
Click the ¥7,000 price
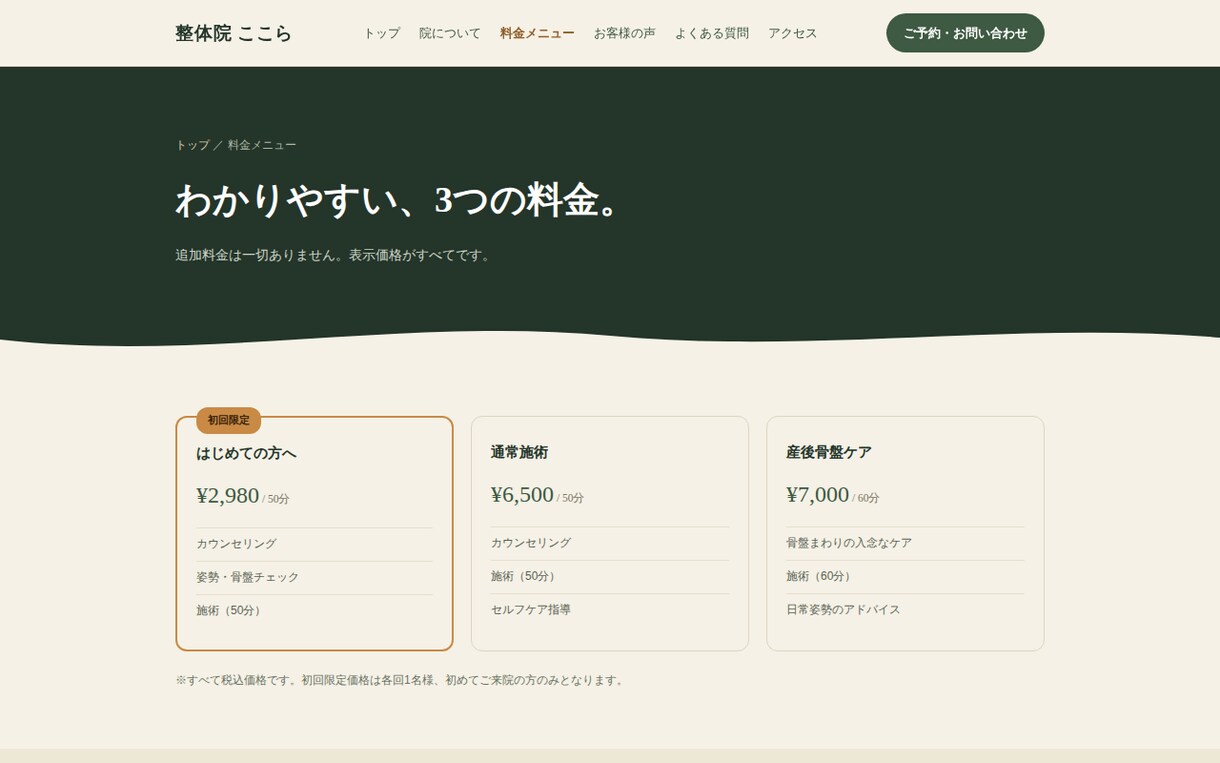pos(817,494)
